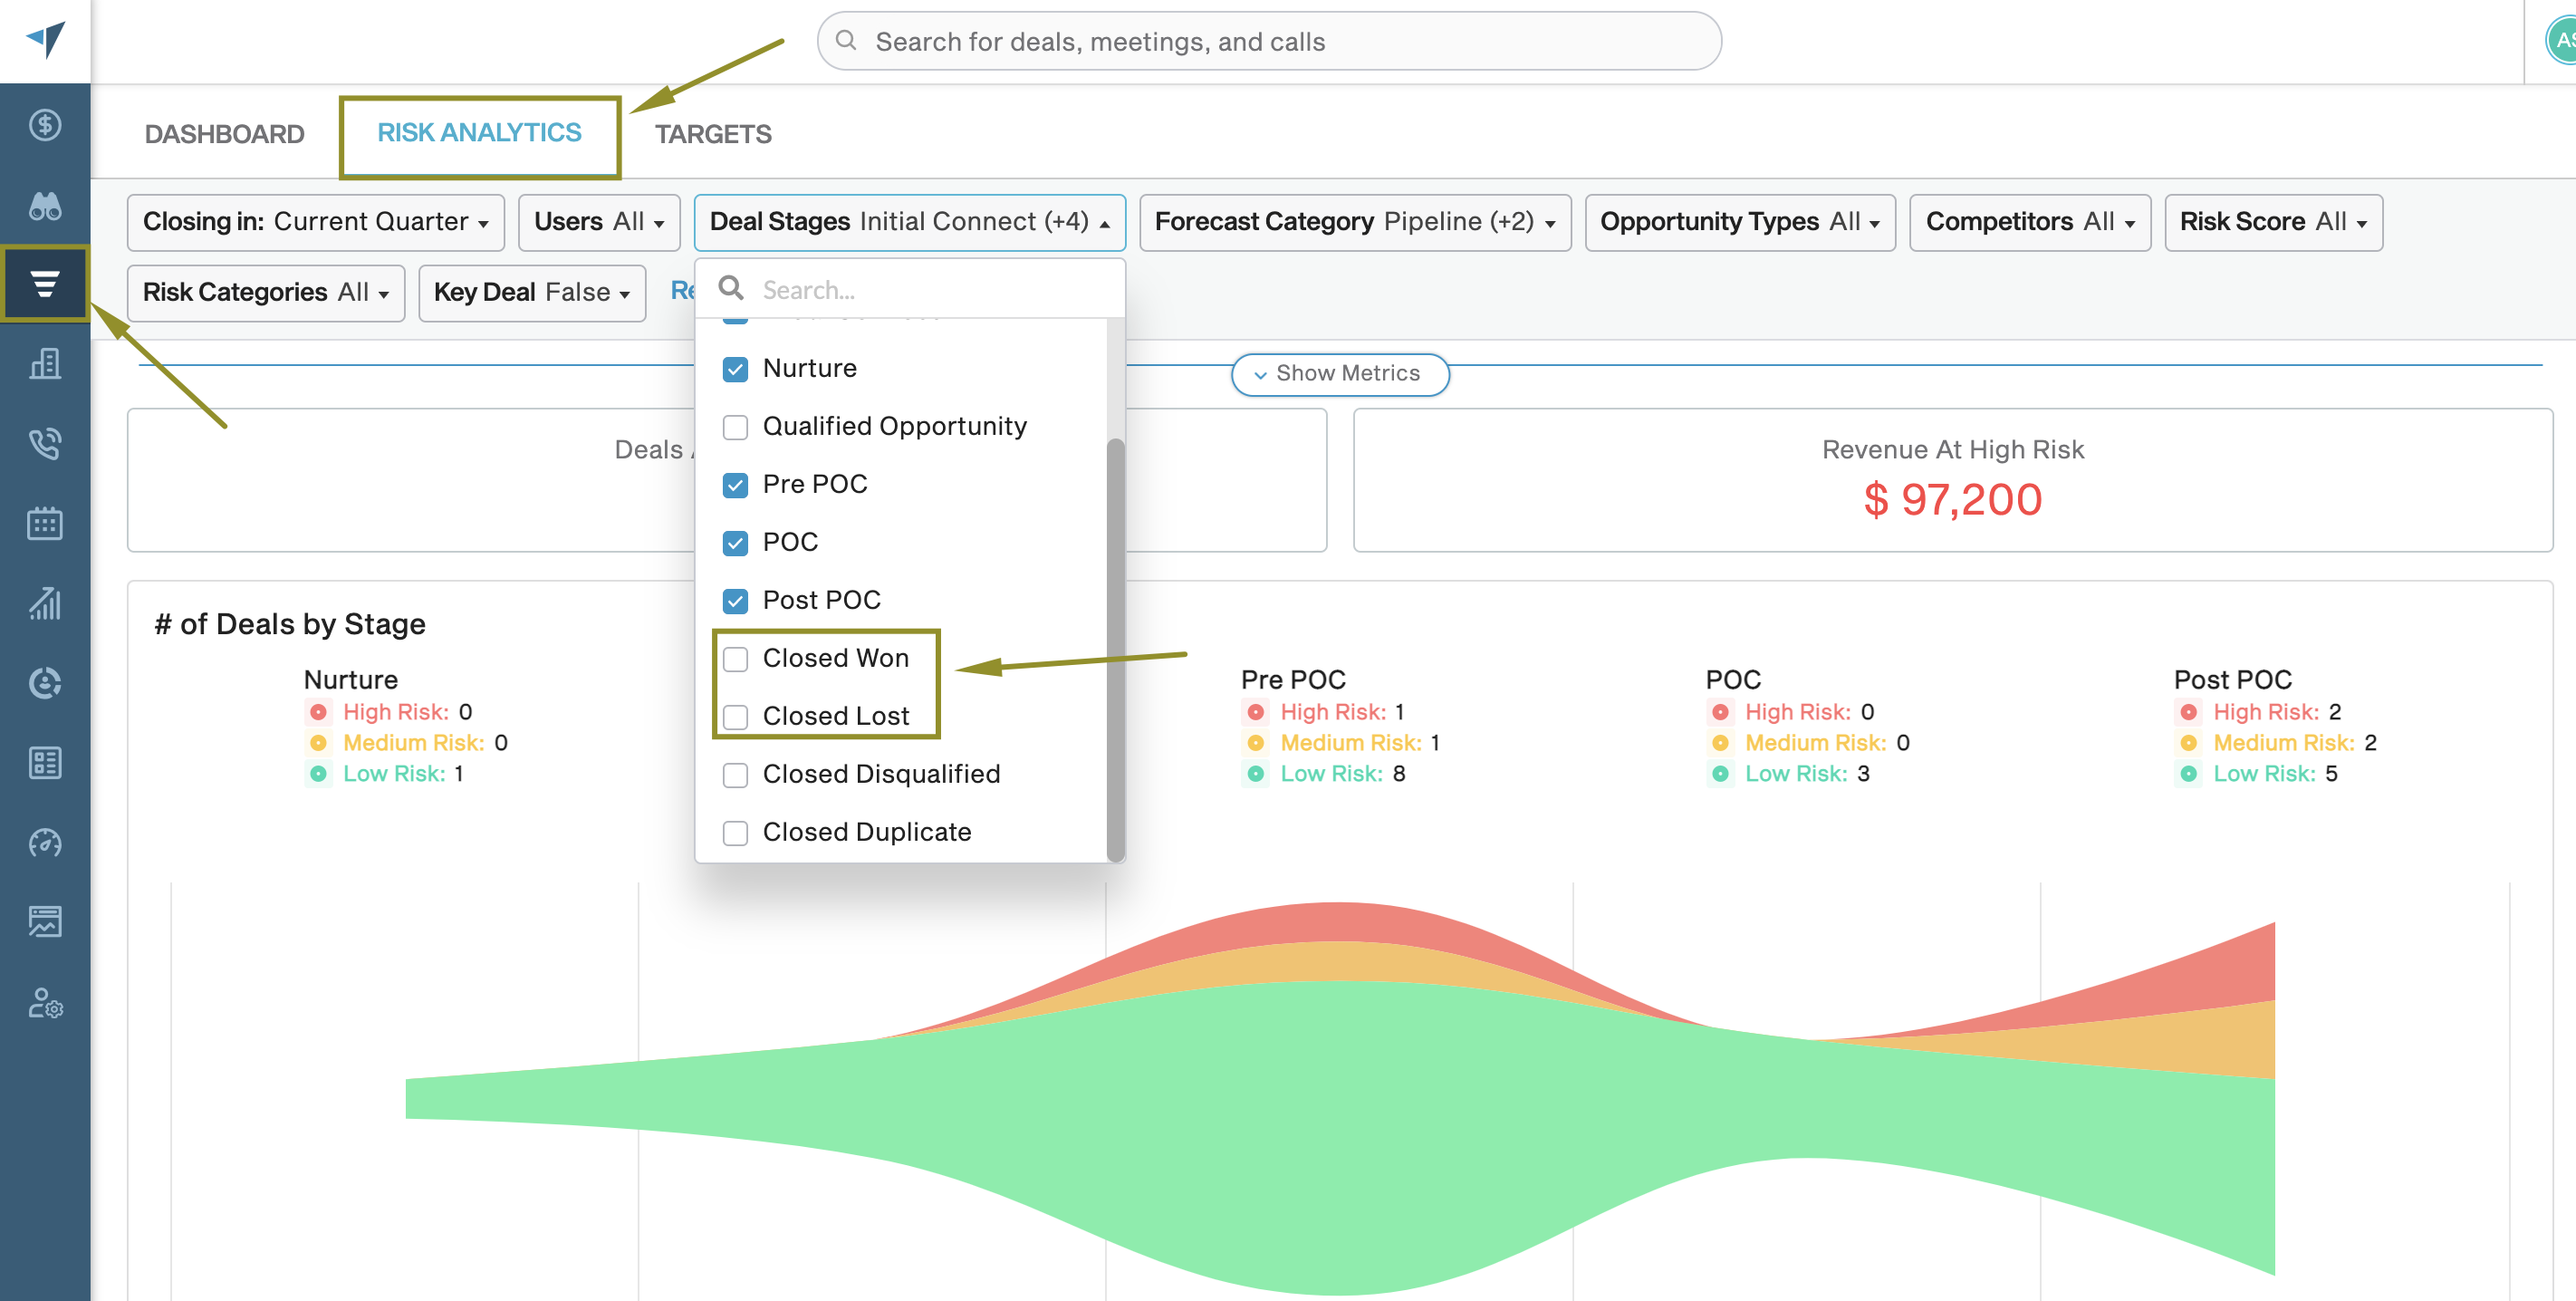Open the user settings sidebar icon

click(45, 1003)
